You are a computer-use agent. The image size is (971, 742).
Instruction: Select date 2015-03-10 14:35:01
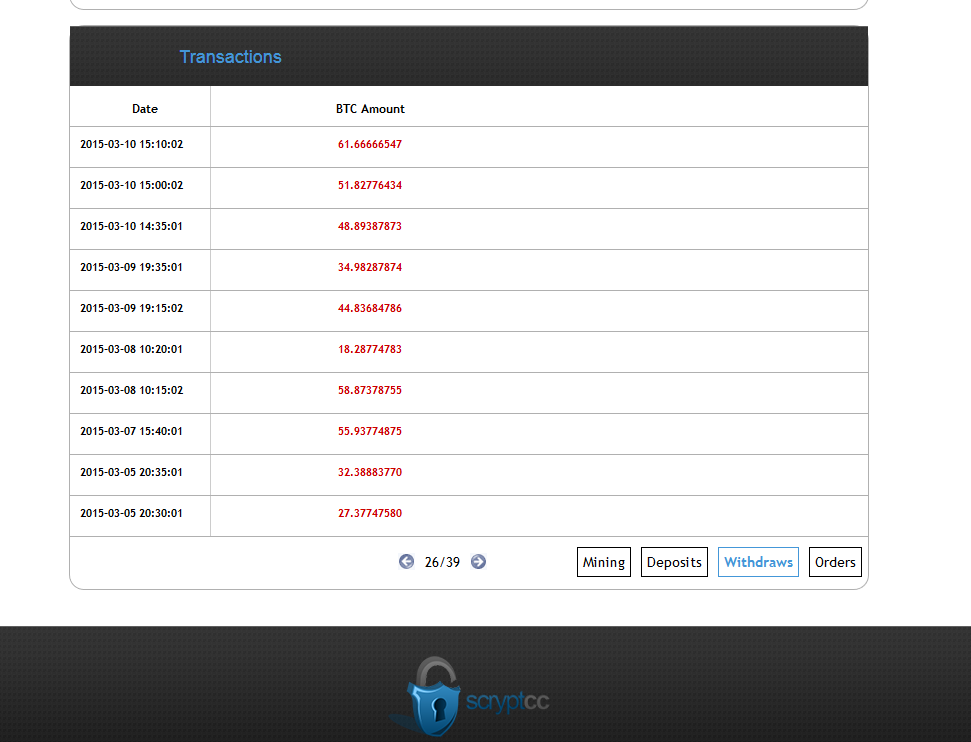pyautogui.click(x=132, y=226)
